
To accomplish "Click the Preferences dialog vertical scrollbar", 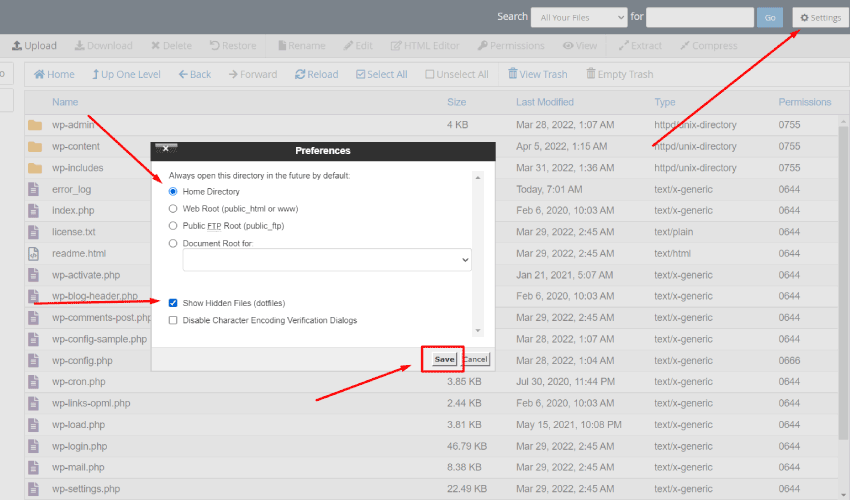I will click(x=477, y=253).
